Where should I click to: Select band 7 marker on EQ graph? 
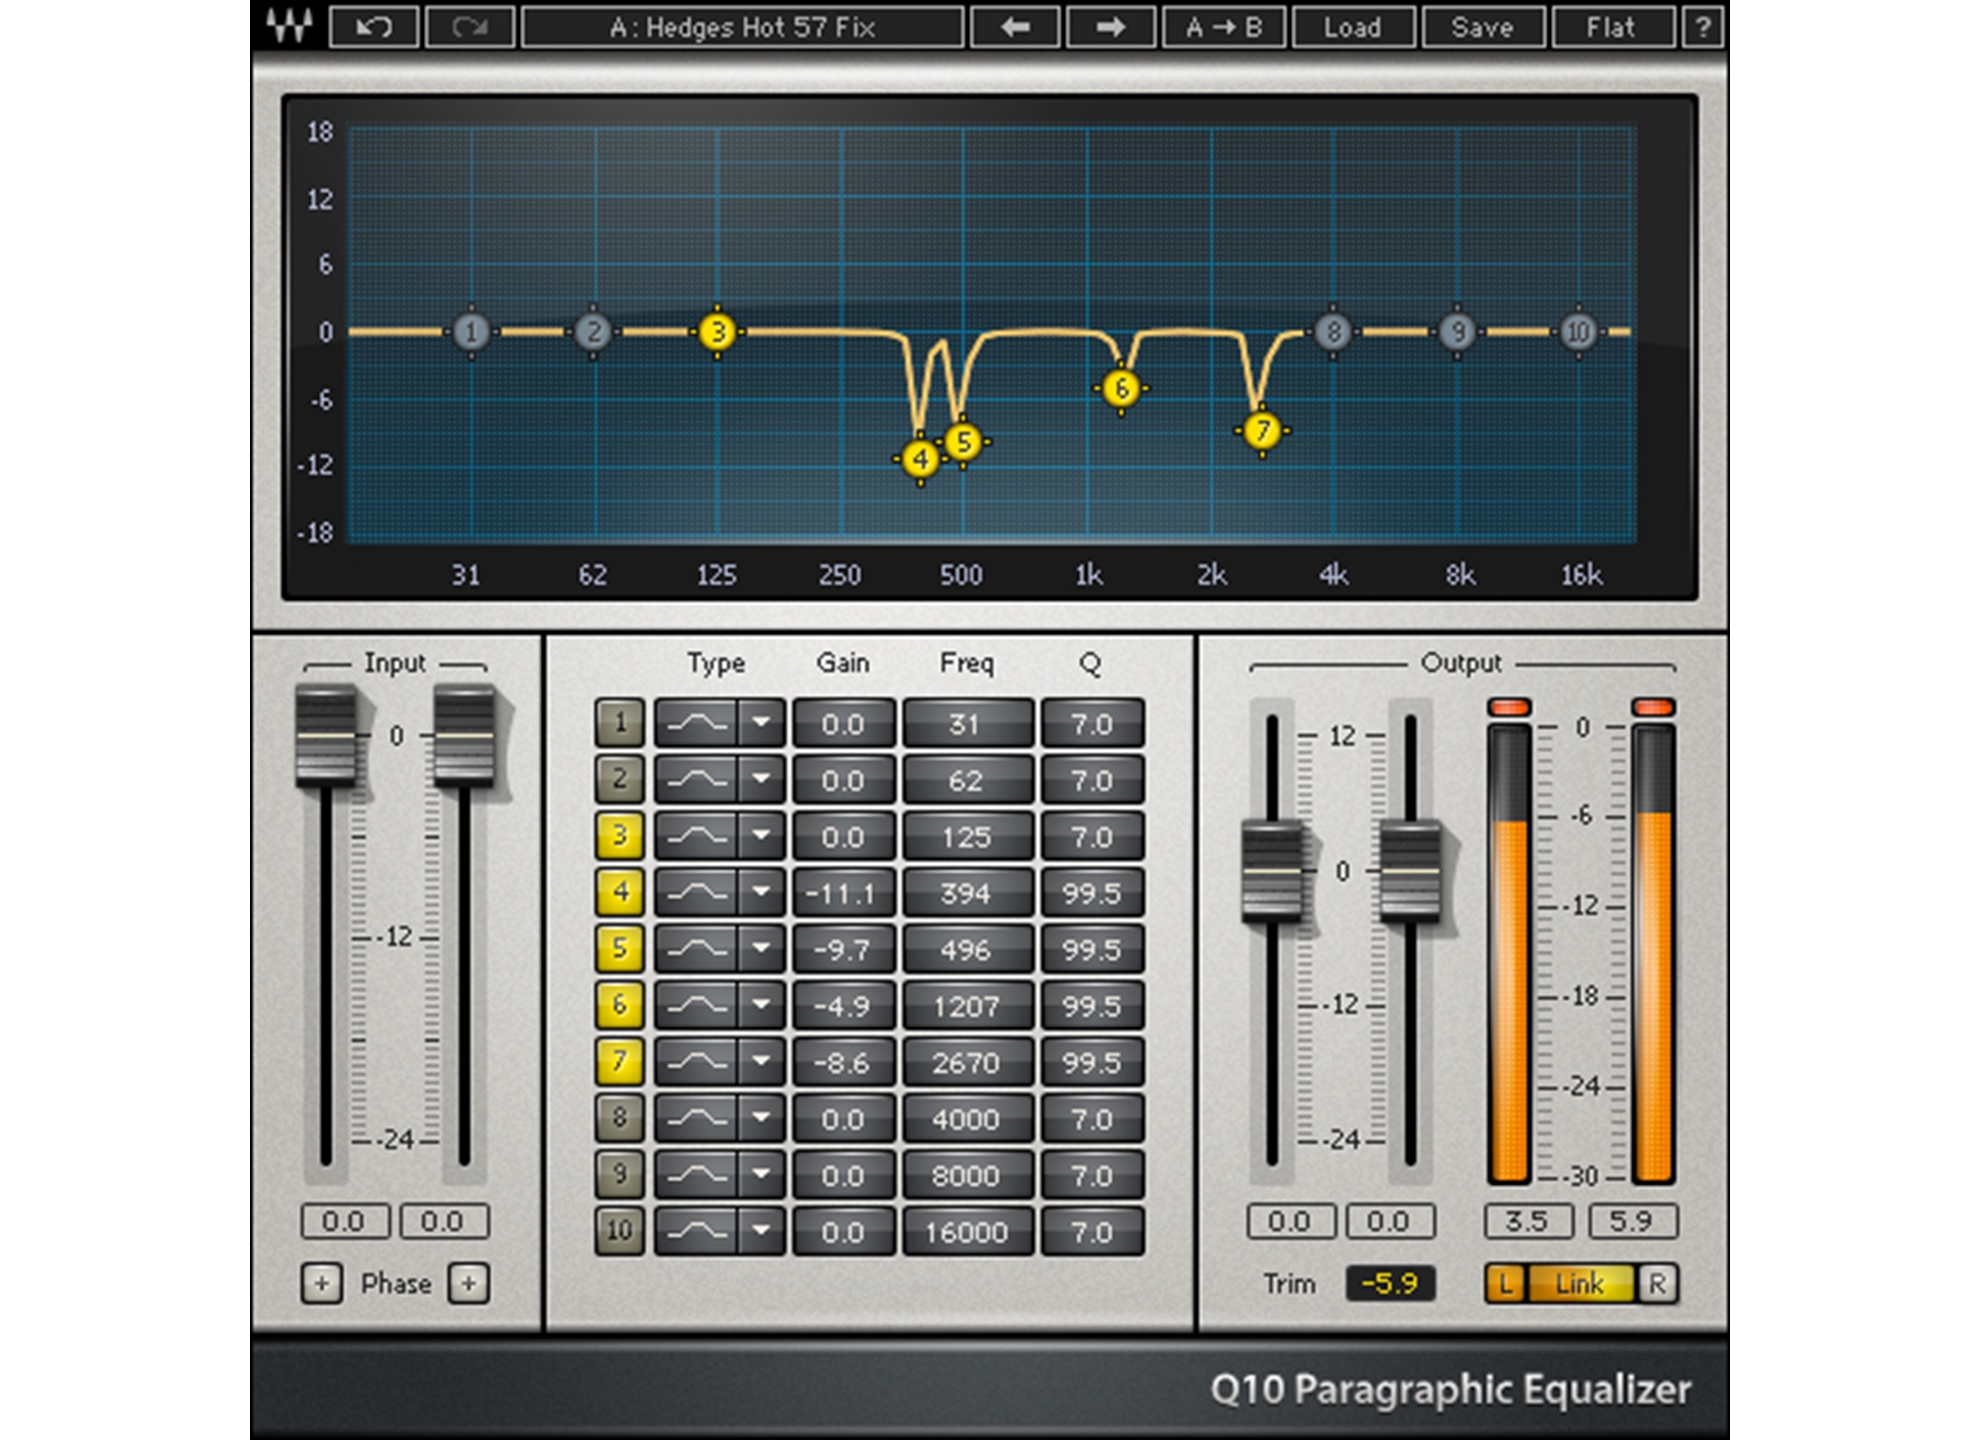[x=1262, y=431]
